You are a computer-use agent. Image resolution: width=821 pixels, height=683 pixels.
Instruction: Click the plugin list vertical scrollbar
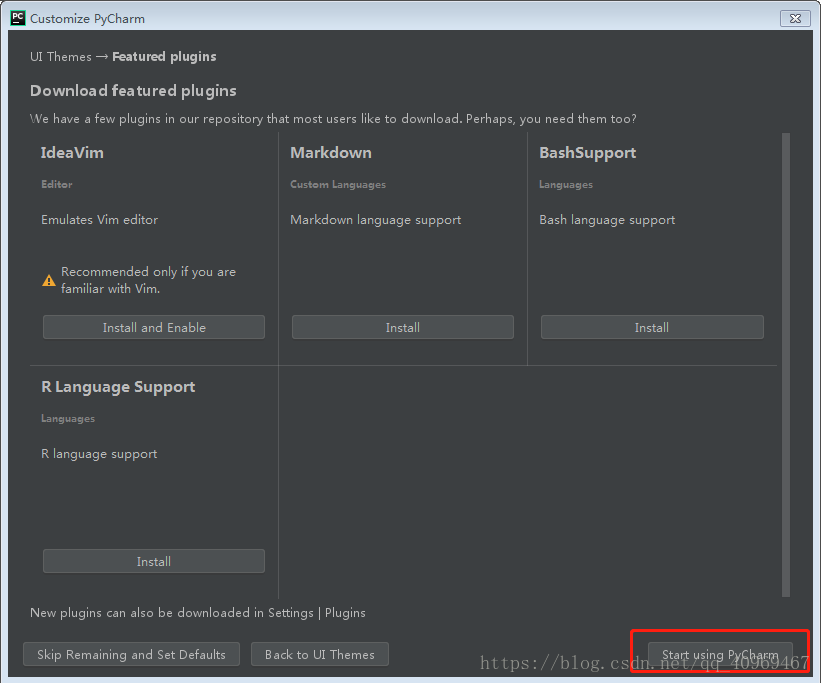(785, 365)
